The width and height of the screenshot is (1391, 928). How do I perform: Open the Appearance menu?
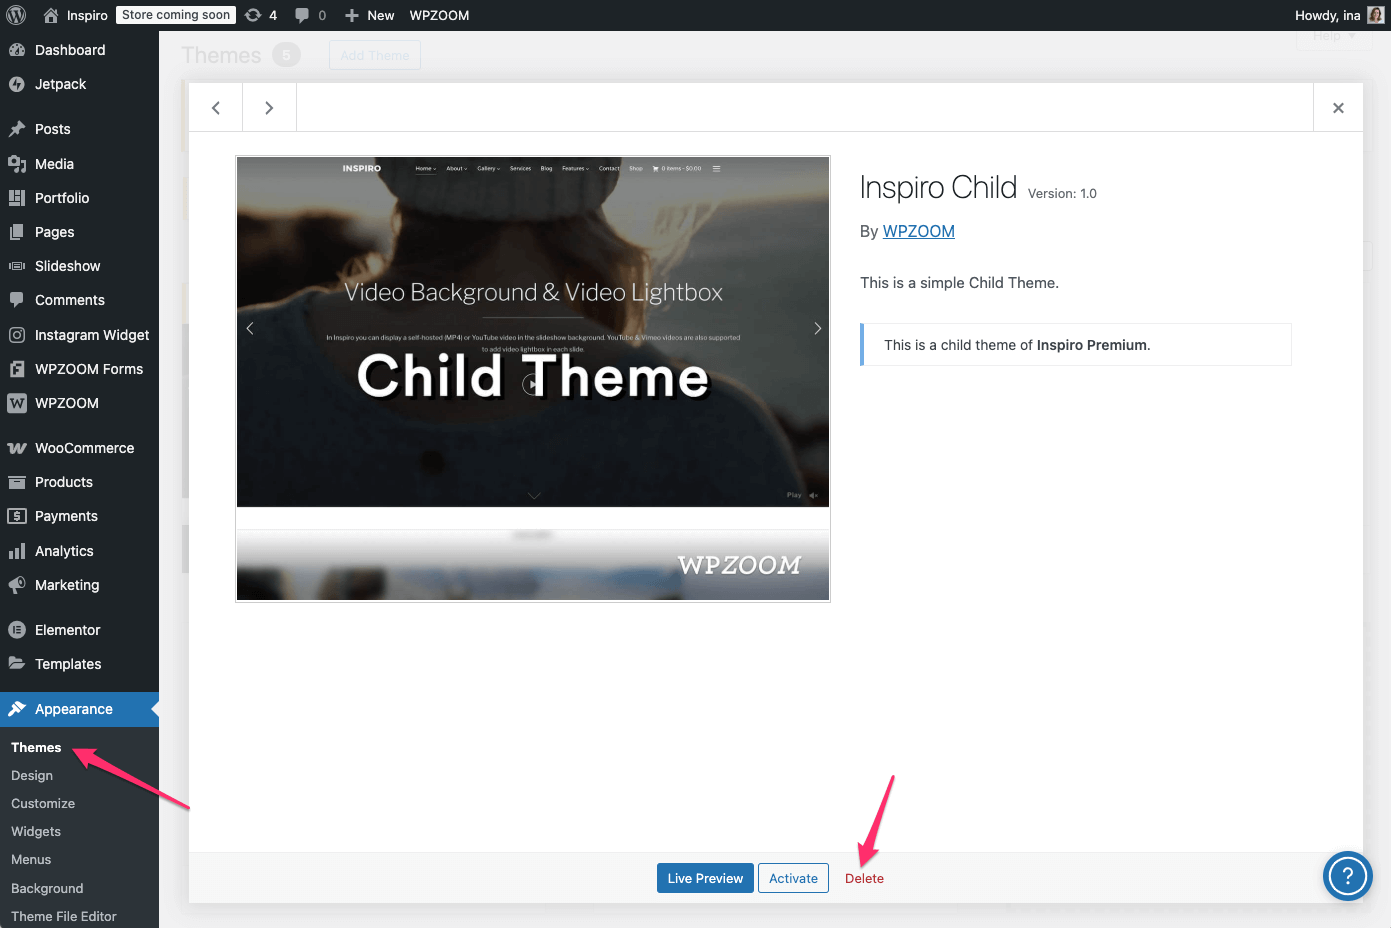click(x=73, y=709)
